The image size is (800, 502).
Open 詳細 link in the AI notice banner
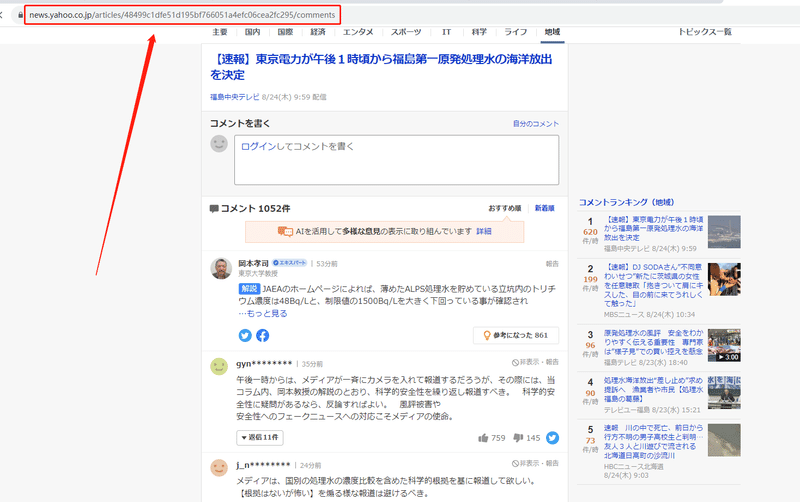coord(484,231)
